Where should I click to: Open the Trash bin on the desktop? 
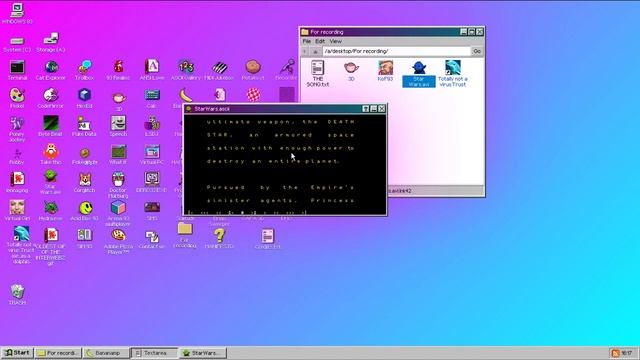tap(17, 295)
